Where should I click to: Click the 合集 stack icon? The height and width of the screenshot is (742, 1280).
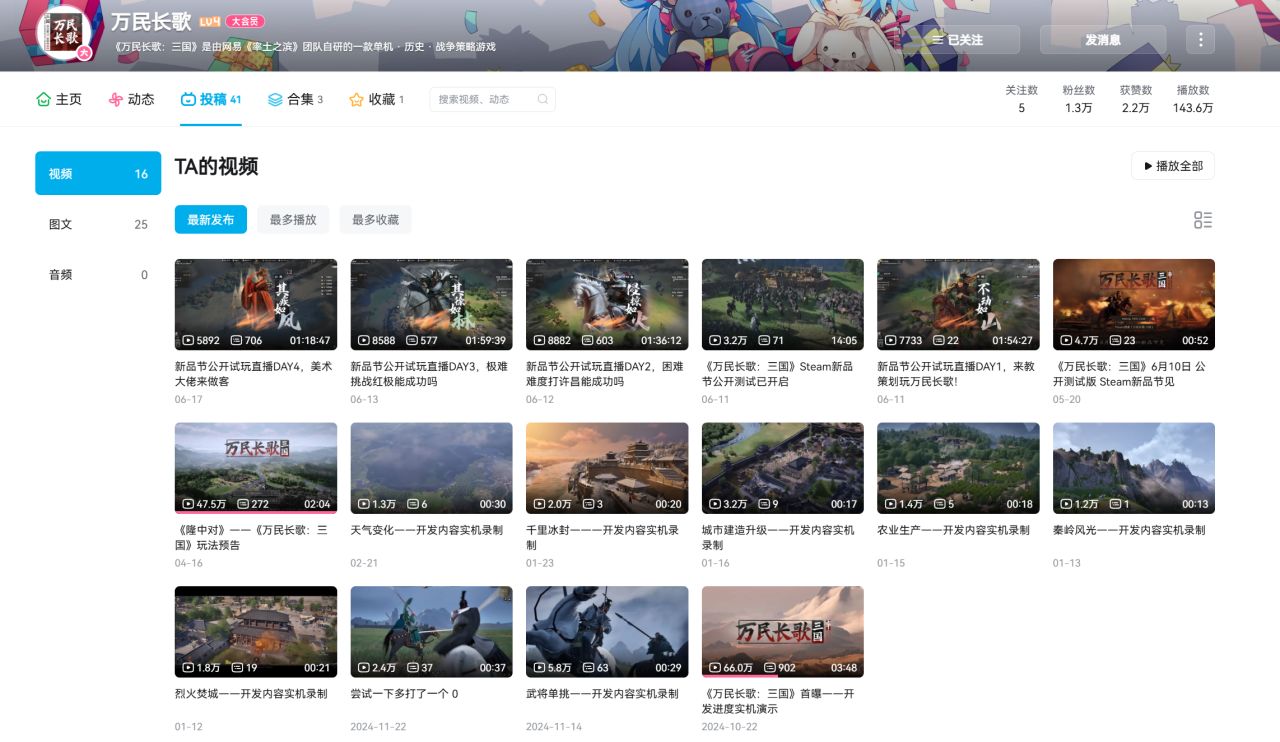275,99
